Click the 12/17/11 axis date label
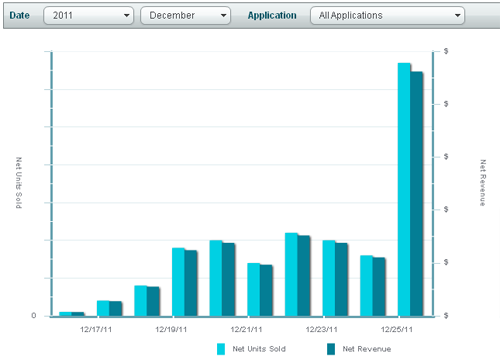The image size is (500, 360). [x=96, y=329]
